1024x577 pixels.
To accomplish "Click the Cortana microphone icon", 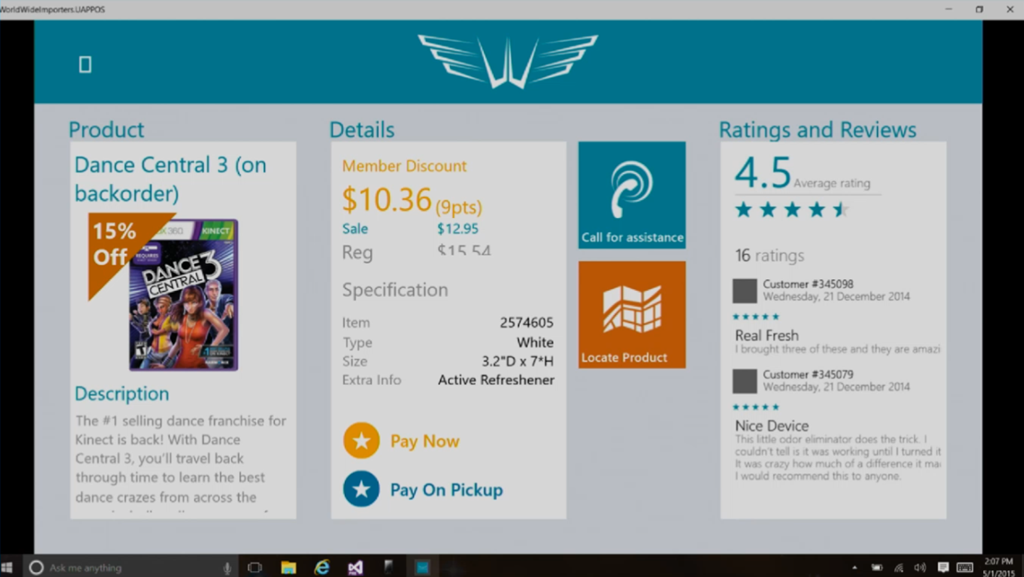I will (x=227, y=568).
